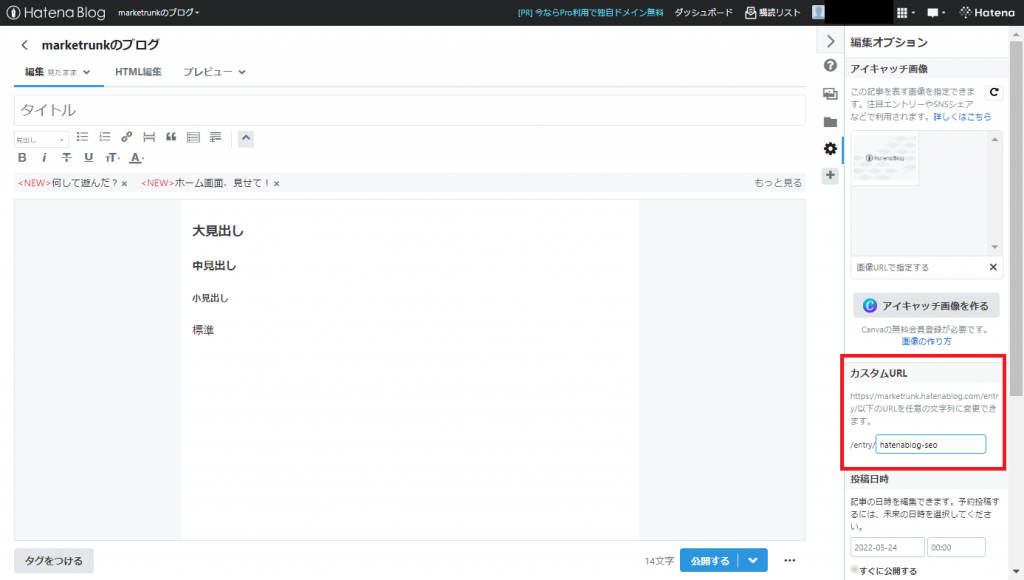Open the 見出し heading style dropdown
The image size is (1024, 580).
[x=41, y=140]
